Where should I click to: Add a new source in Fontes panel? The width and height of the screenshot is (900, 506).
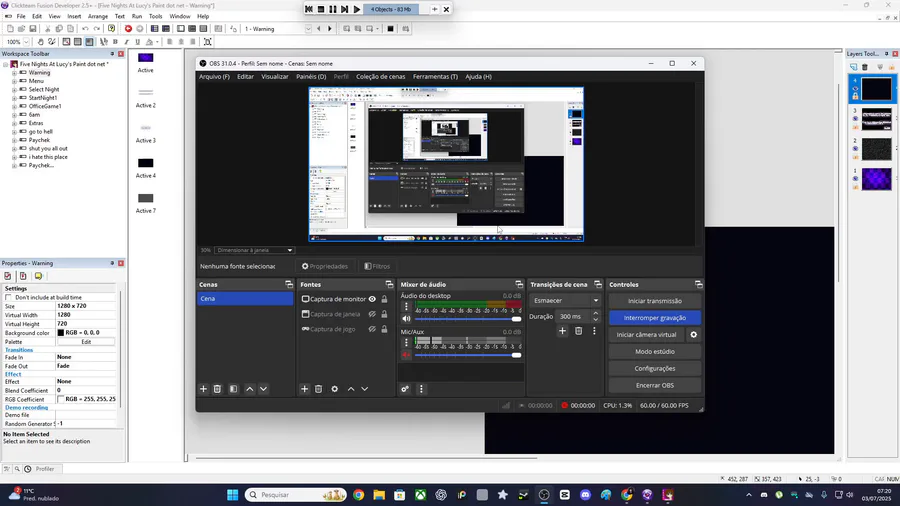click(x=305, y=389)
